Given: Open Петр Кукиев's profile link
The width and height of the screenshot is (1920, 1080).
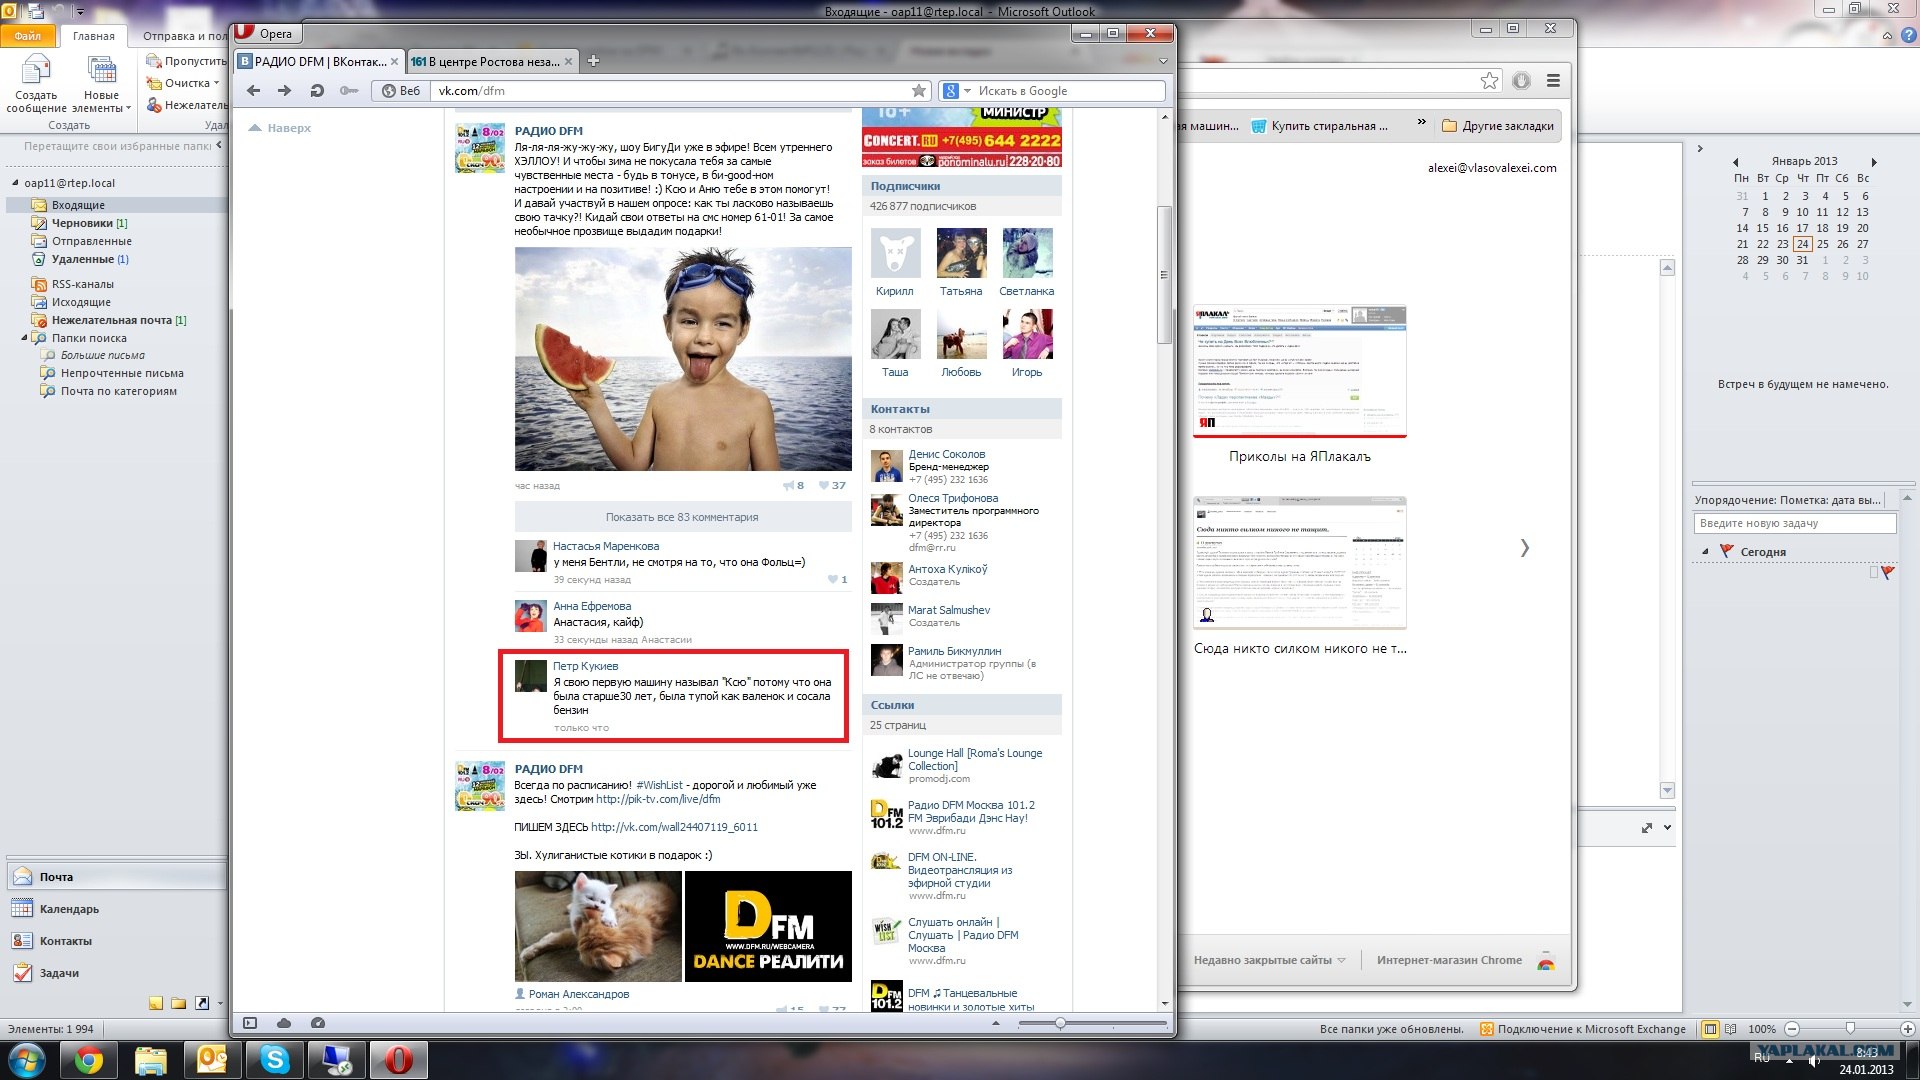Looking at the screenshot, I should [585, 666].
